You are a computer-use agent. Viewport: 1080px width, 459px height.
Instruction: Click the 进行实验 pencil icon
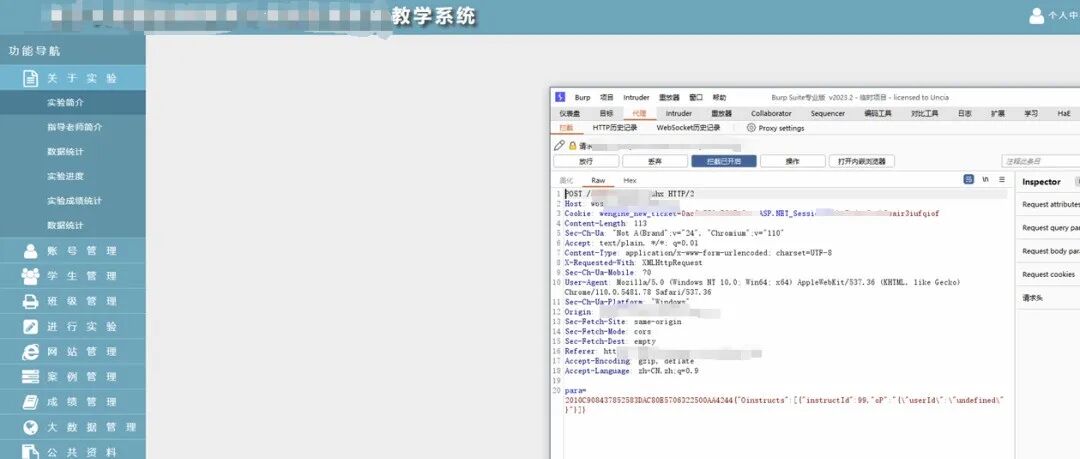pos(30,327)
